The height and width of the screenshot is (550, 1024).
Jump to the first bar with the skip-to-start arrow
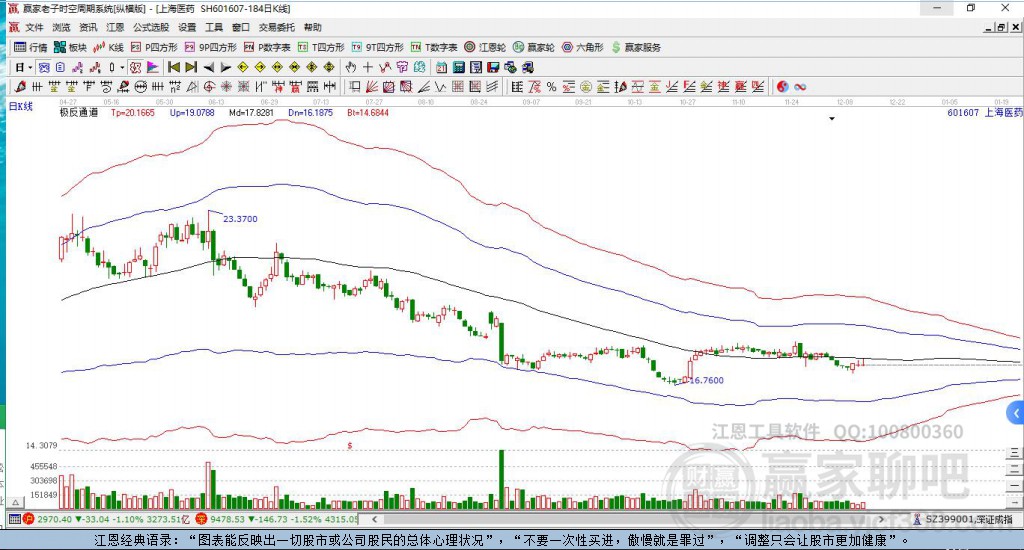coord(174,67)
